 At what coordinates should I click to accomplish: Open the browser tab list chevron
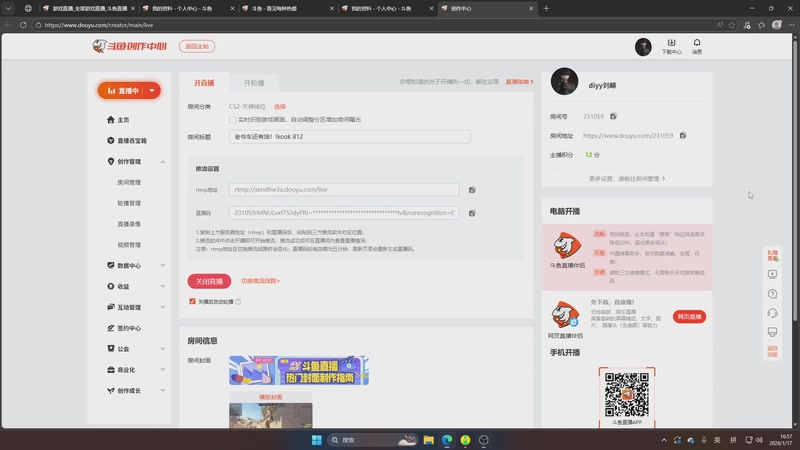coord(8,8)
